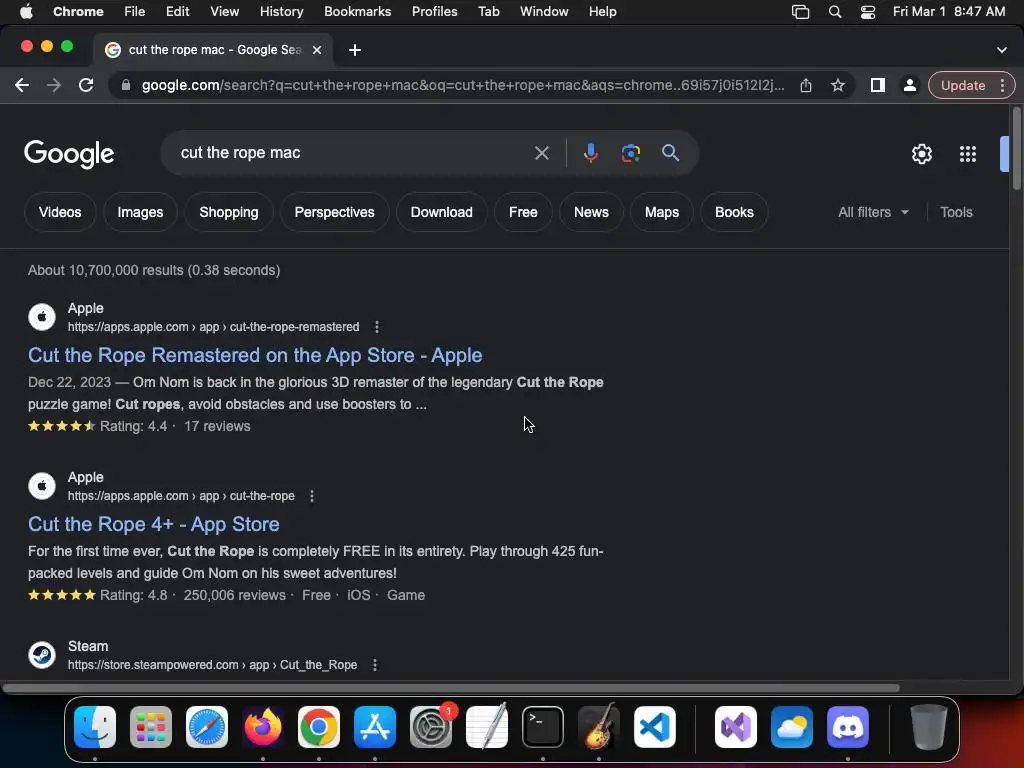Open Chrome's three-dot menu
Screen dimensions: 1024x768
pos(1002,86)
